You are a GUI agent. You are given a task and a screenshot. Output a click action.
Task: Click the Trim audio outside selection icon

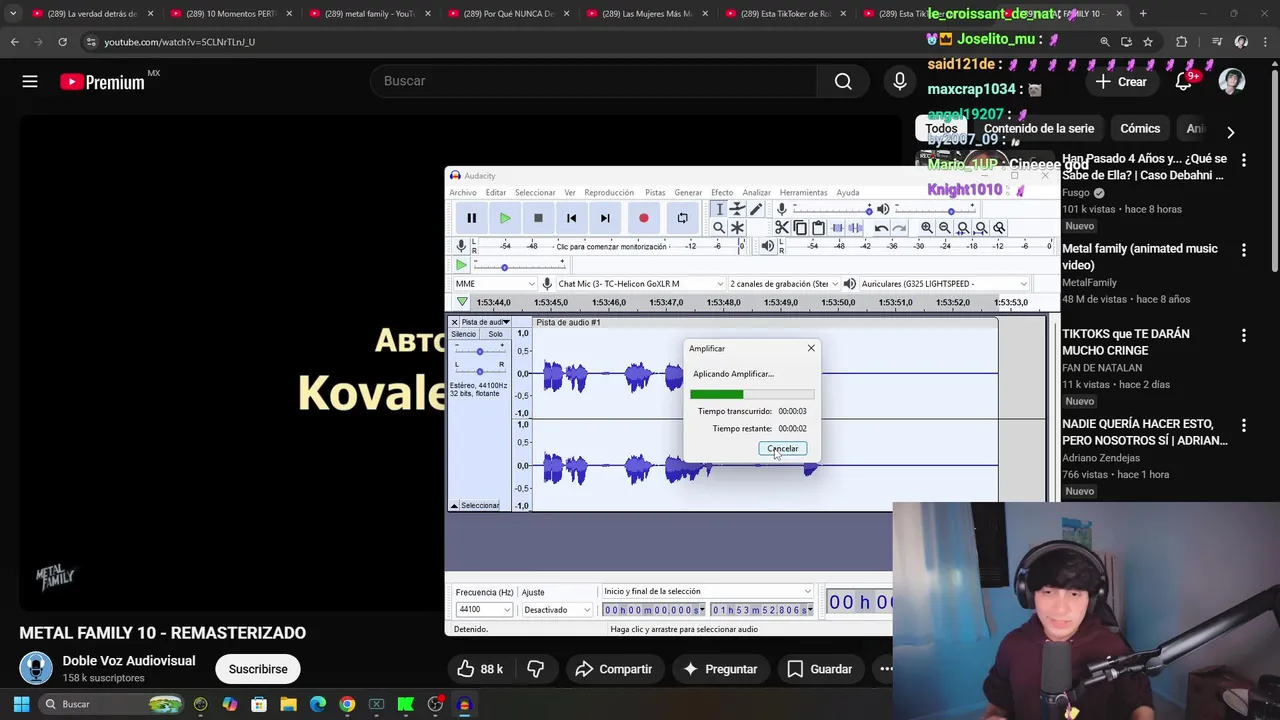tap(837, 228)
